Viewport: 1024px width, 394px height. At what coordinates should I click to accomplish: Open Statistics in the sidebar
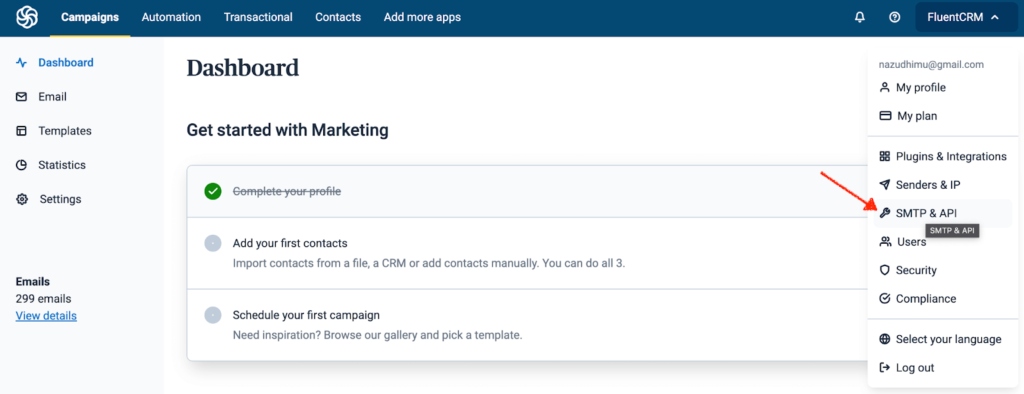[61, 165]
